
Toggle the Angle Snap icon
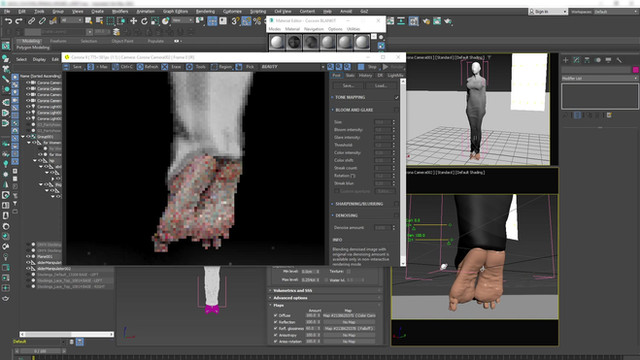[246, 21]
